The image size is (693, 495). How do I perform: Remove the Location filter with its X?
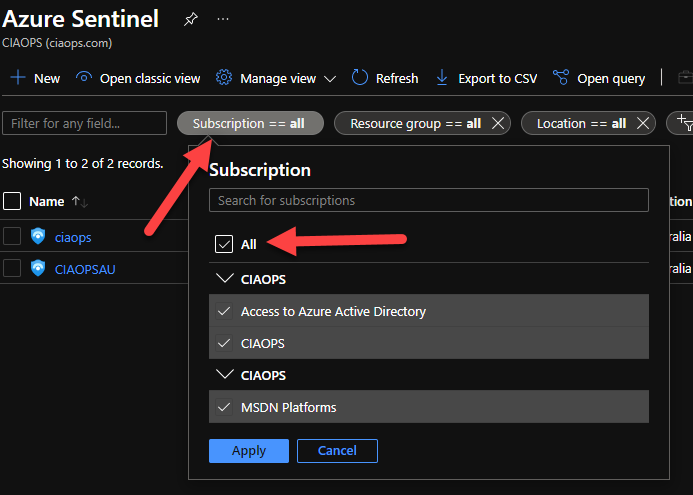(643, 123)
